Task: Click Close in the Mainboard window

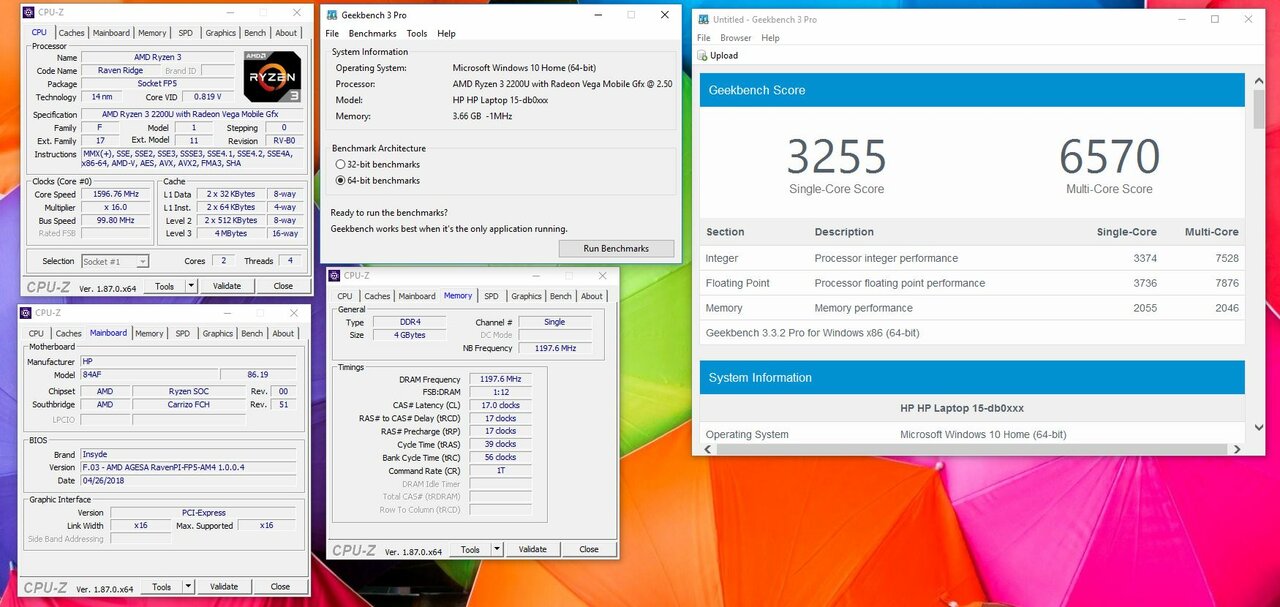Action: [280, 587]
